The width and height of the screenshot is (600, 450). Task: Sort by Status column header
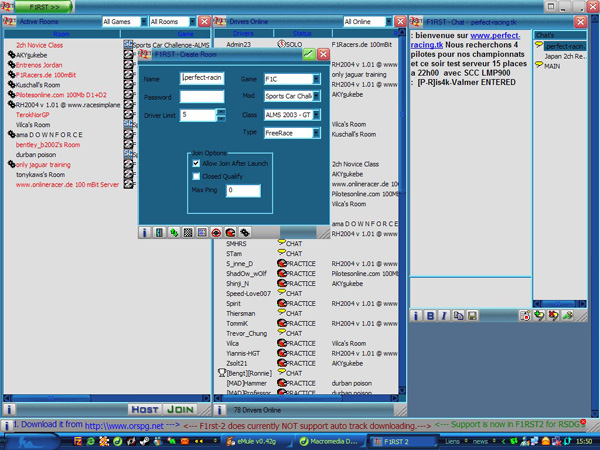[302, 34]
